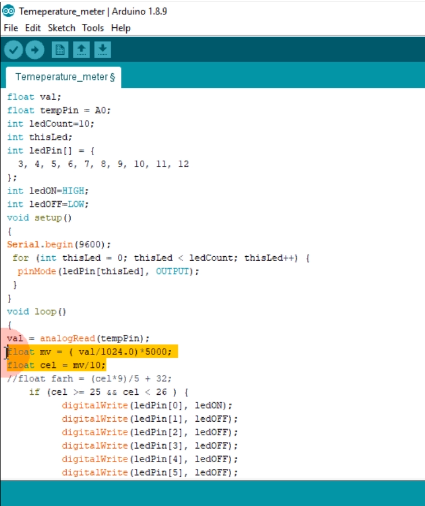Click the line 'float tempPin = A0;'

[59, 110]
